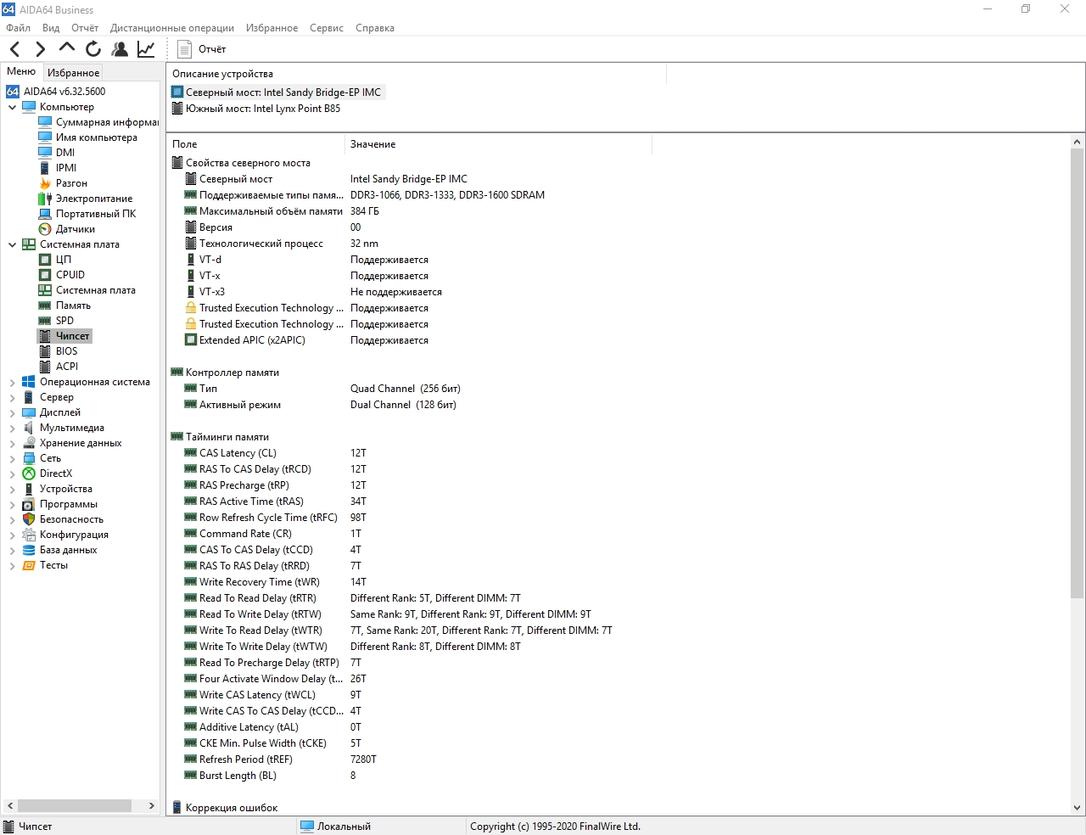Open the Разгон flame icon item

(45, 183)
